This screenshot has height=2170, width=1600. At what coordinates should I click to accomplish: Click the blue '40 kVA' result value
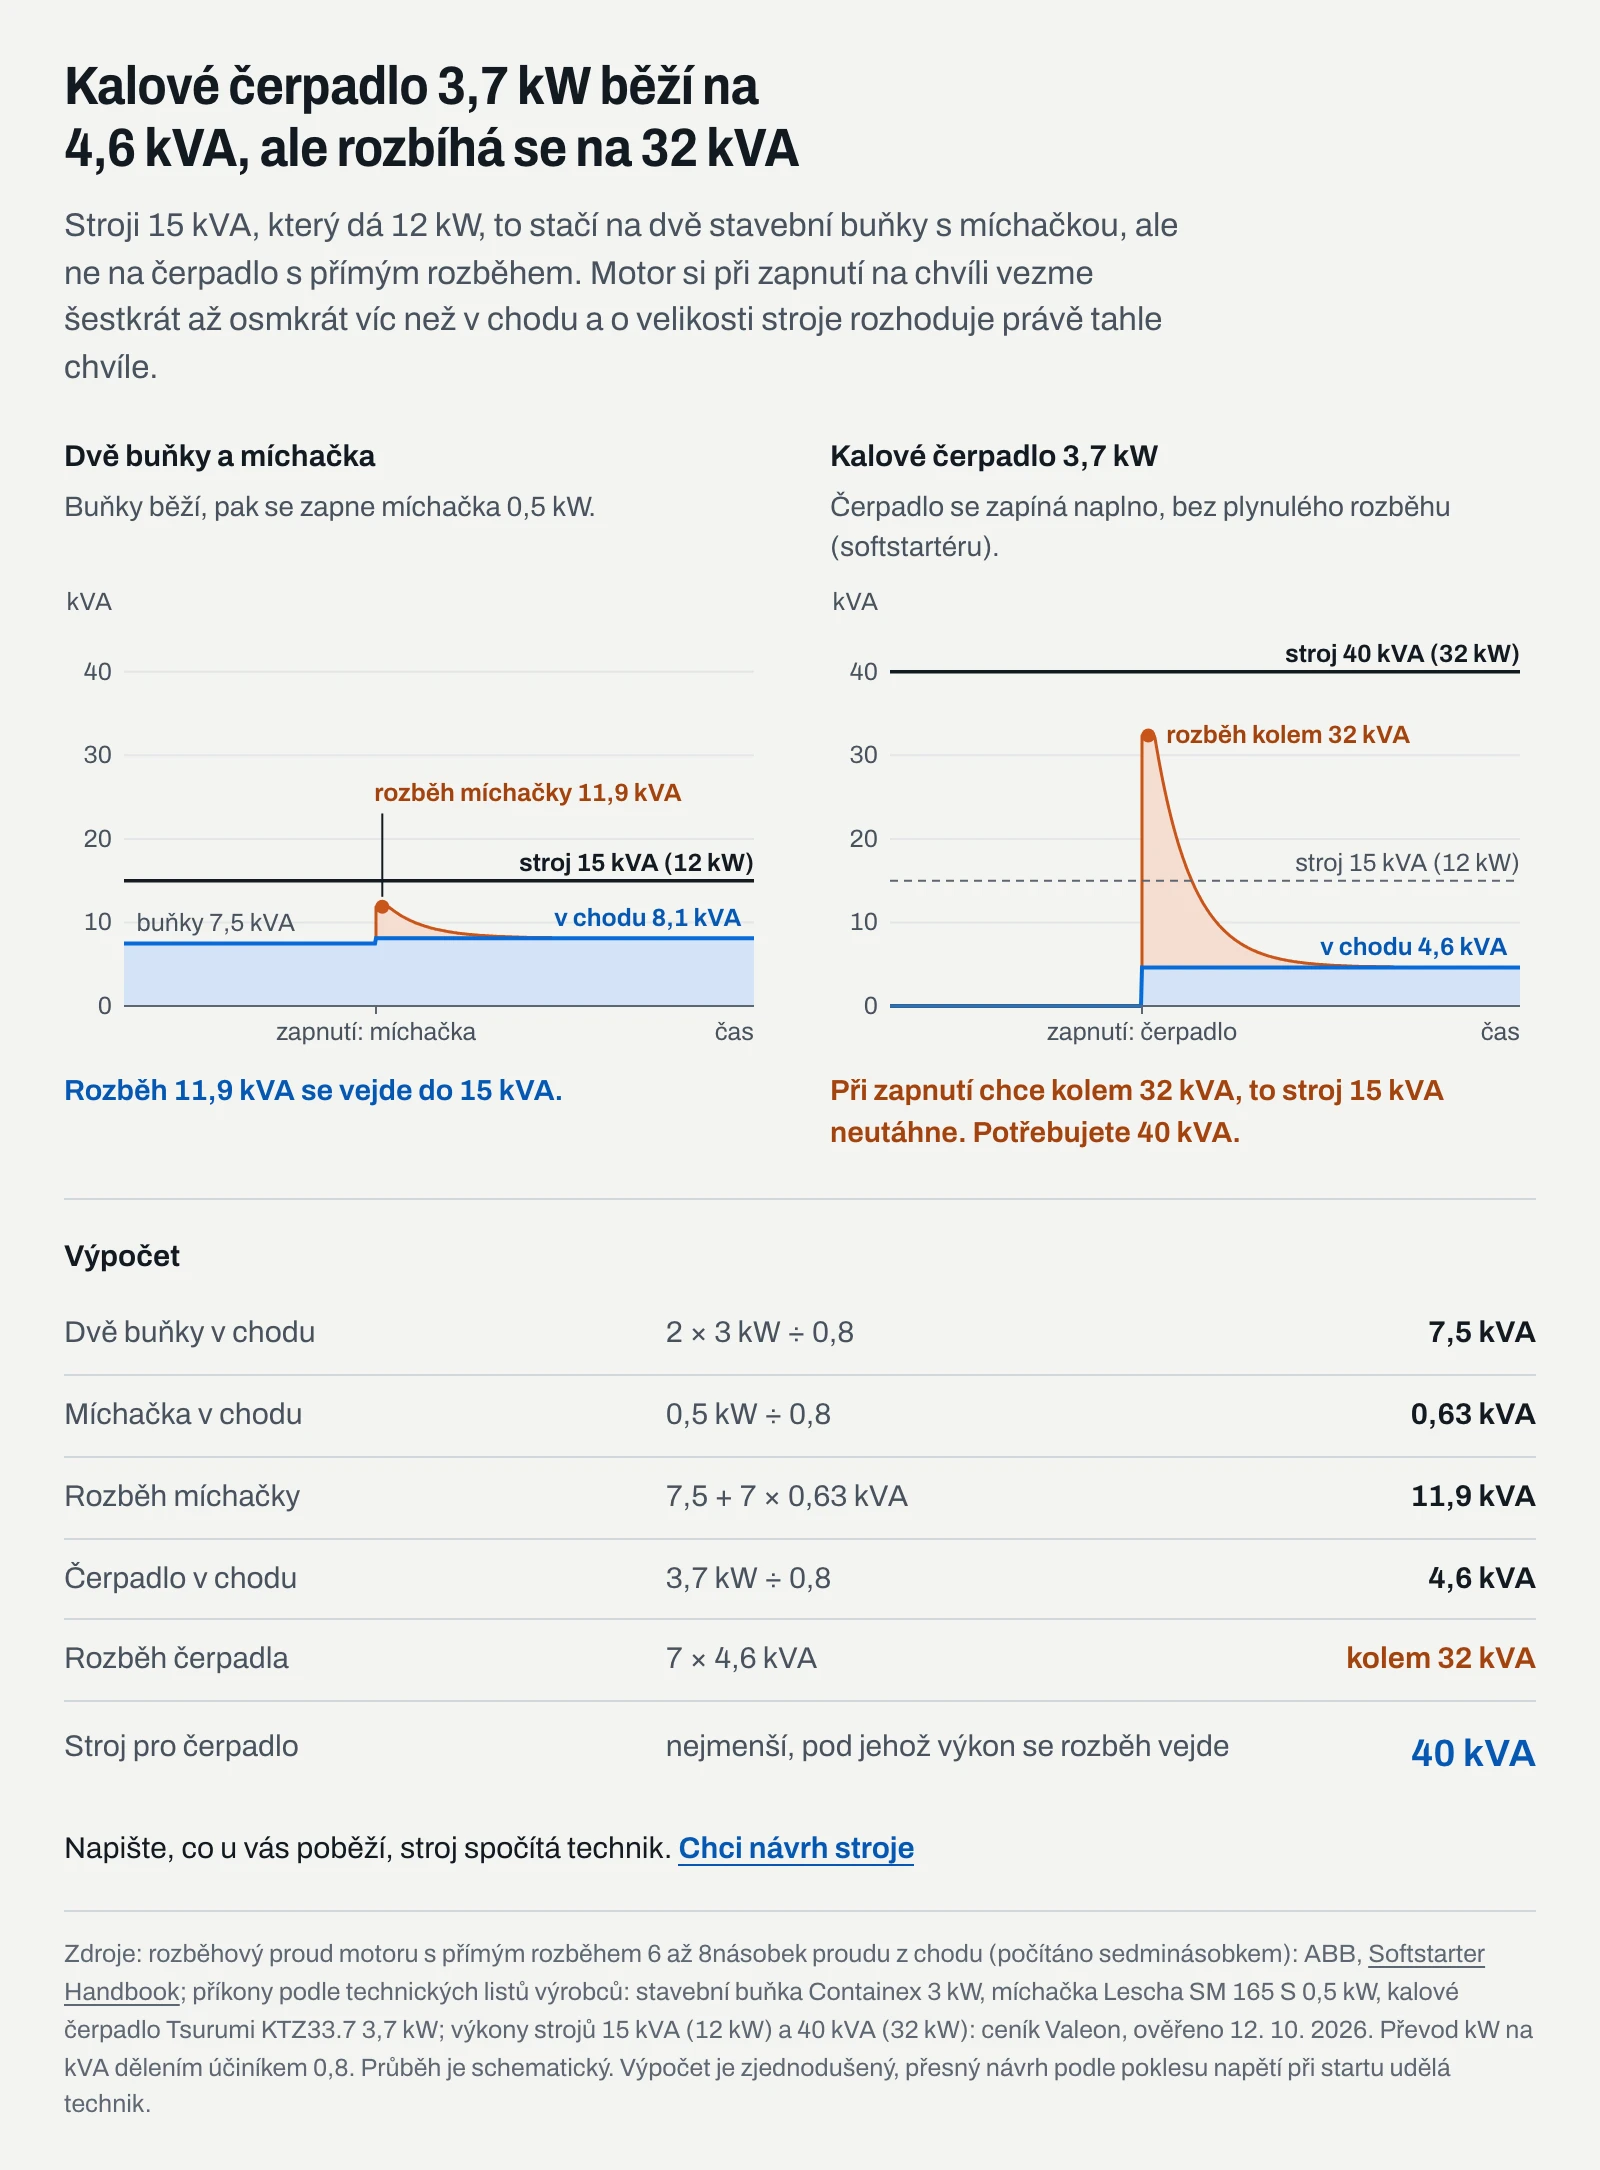1473,1753
